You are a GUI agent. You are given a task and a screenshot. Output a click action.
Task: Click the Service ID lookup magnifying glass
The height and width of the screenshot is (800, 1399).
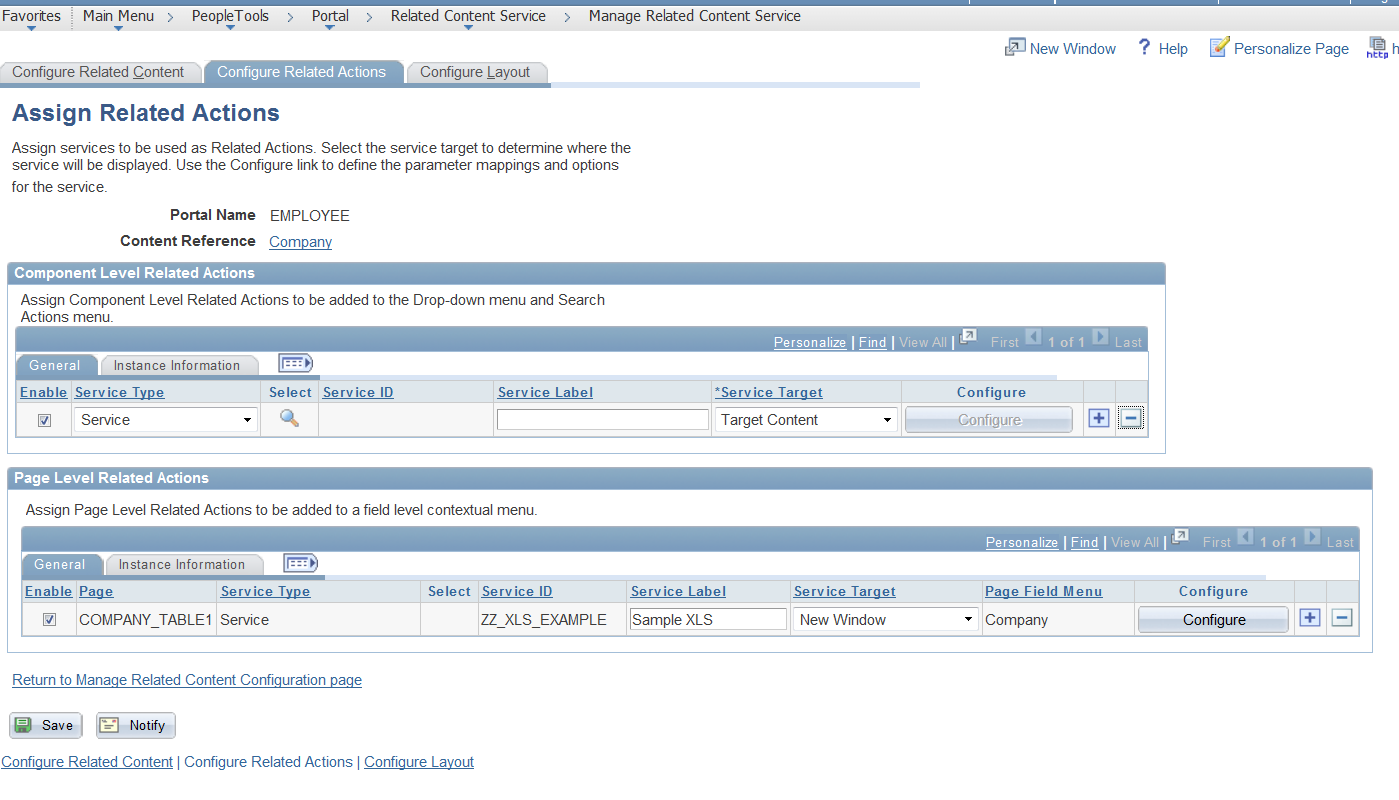point(290,418)
